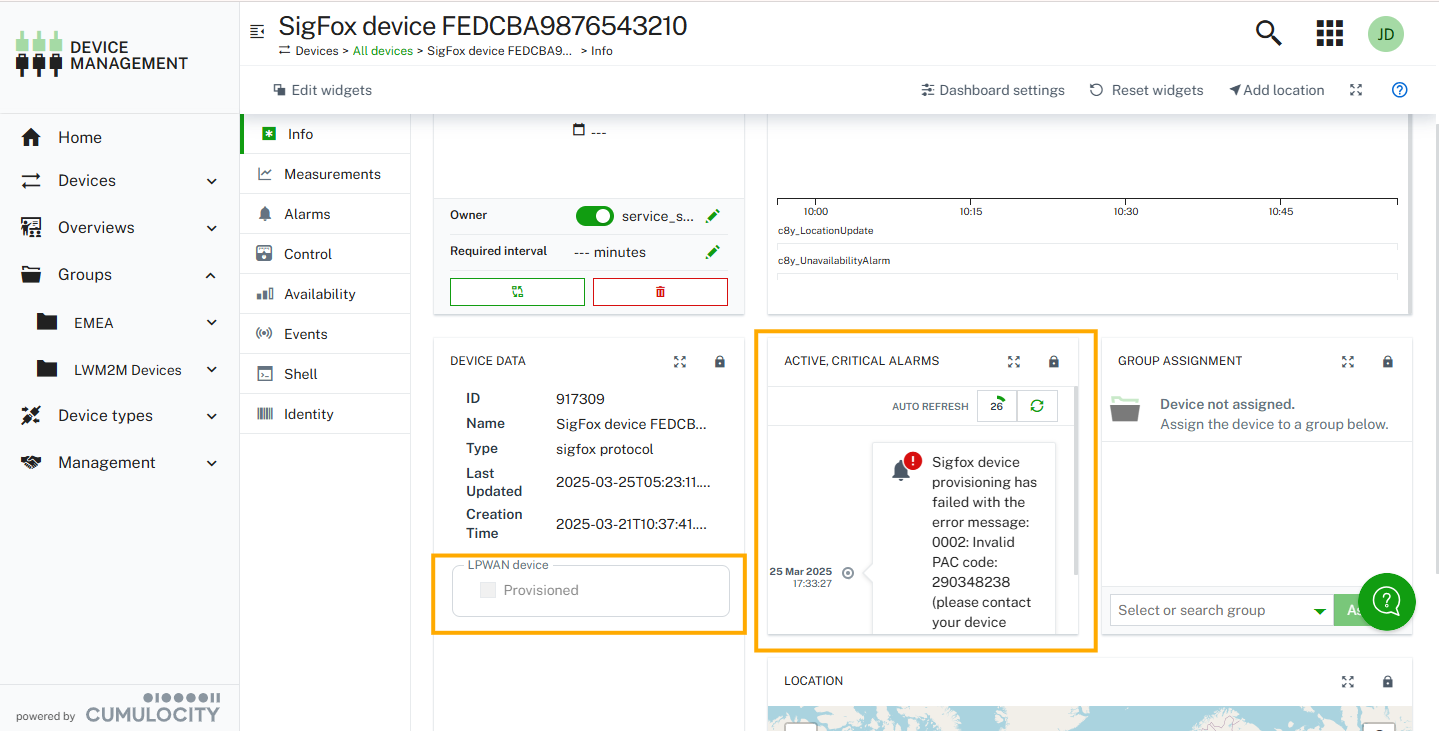The image size is (1439, 731).
Task: Toggle the auto refresh countdown button
Action: [997, 406]
